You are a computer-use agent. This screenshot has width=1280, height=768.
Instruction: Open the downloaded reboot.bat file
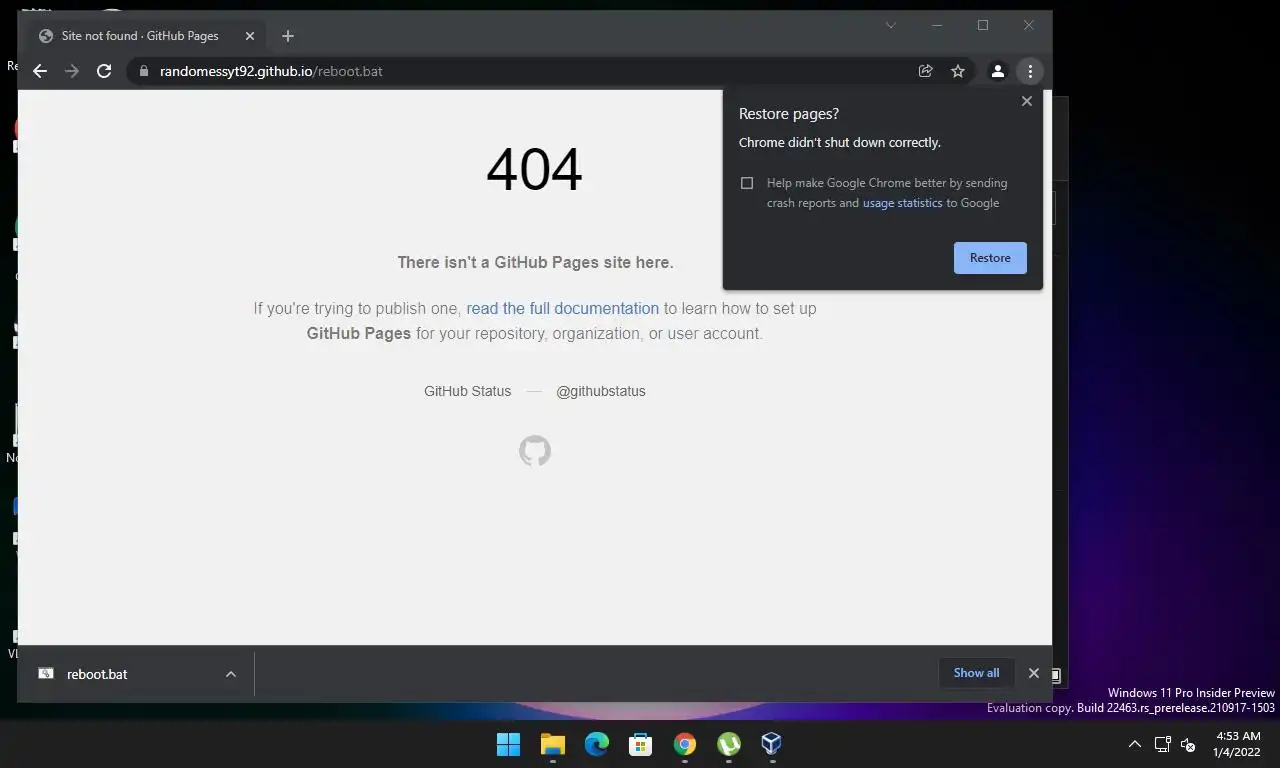(x=97, y=674)
